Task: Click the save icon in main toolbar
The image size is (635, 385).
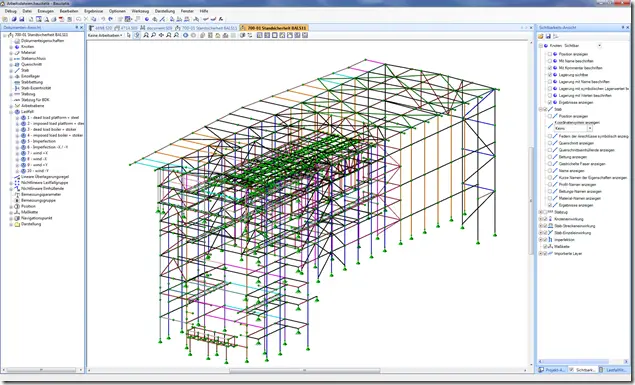Action: tap(22, 19)
